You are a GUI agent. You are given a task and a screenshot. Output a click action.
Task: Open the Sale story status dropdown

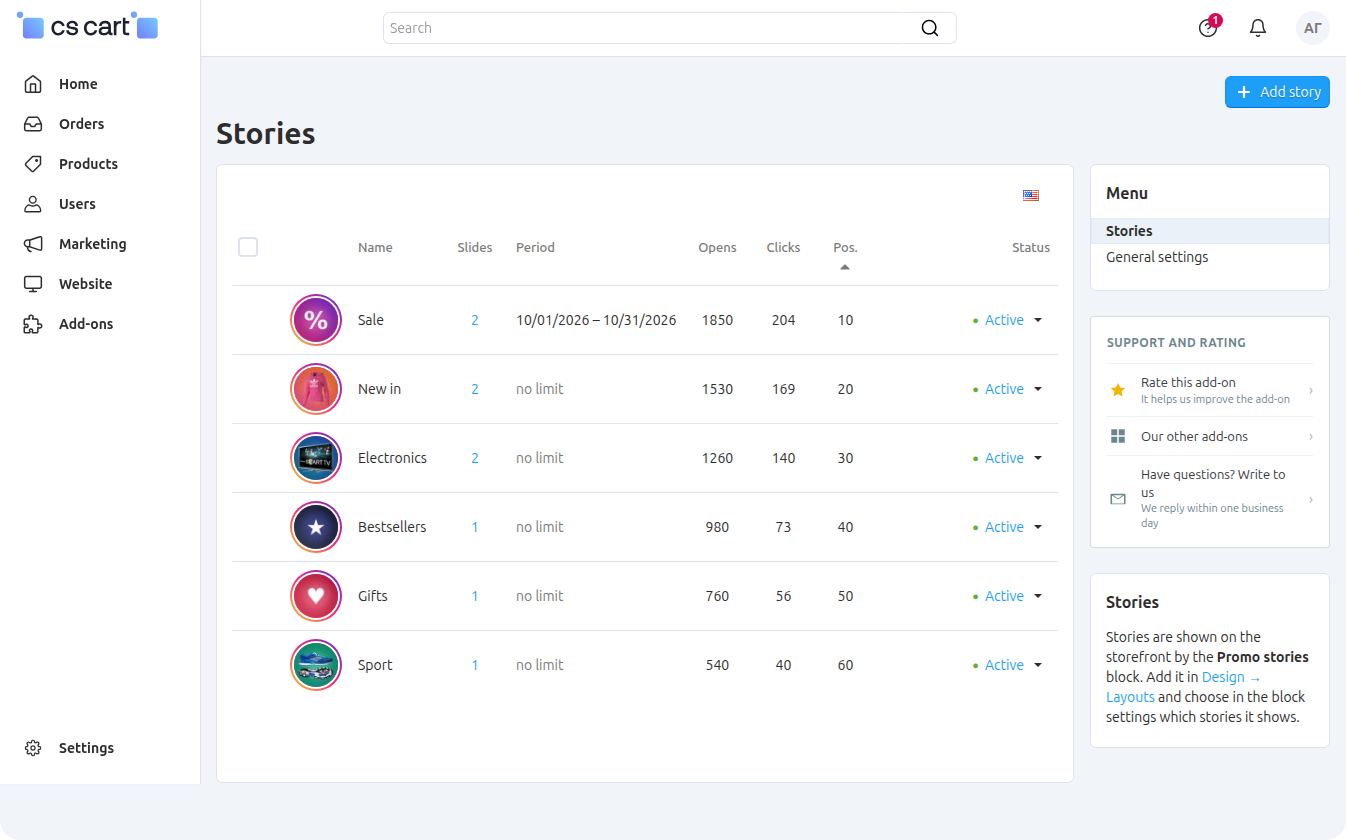point(1008,320)
